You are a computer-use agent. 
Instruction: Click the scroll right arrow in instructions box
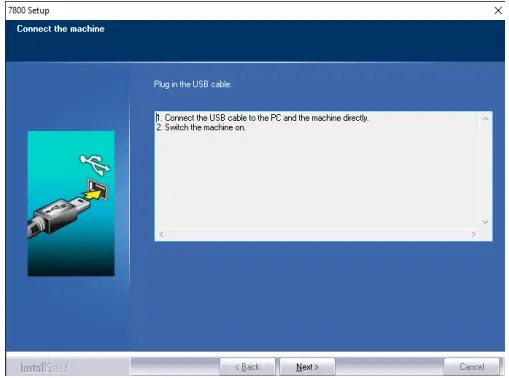pos(473,234)
